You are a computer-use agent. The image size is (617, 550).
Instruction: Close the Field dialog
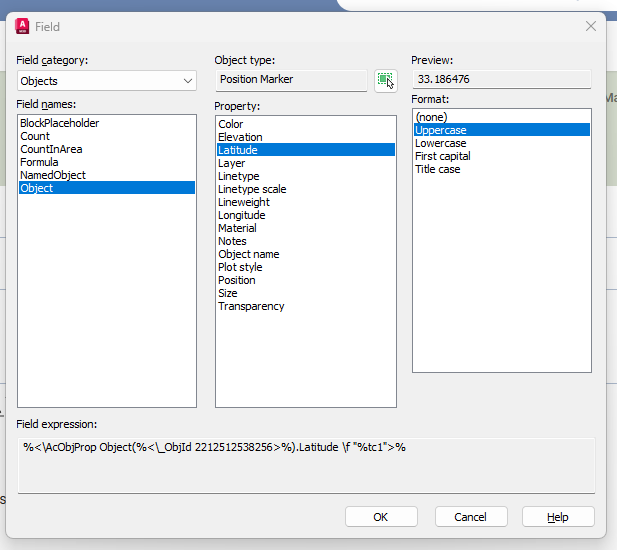pyautogui.click(x=591, y=26)
